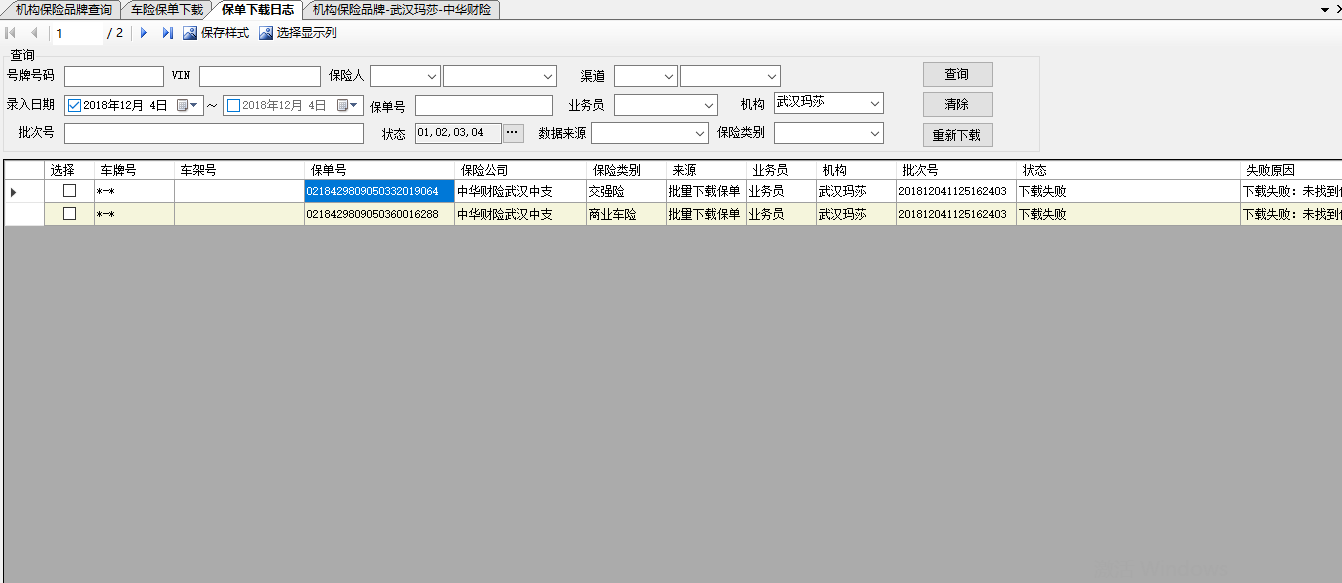Click the 选择显示列 choose columns icon
1342x583 pixels.
(x=266, y=33)
